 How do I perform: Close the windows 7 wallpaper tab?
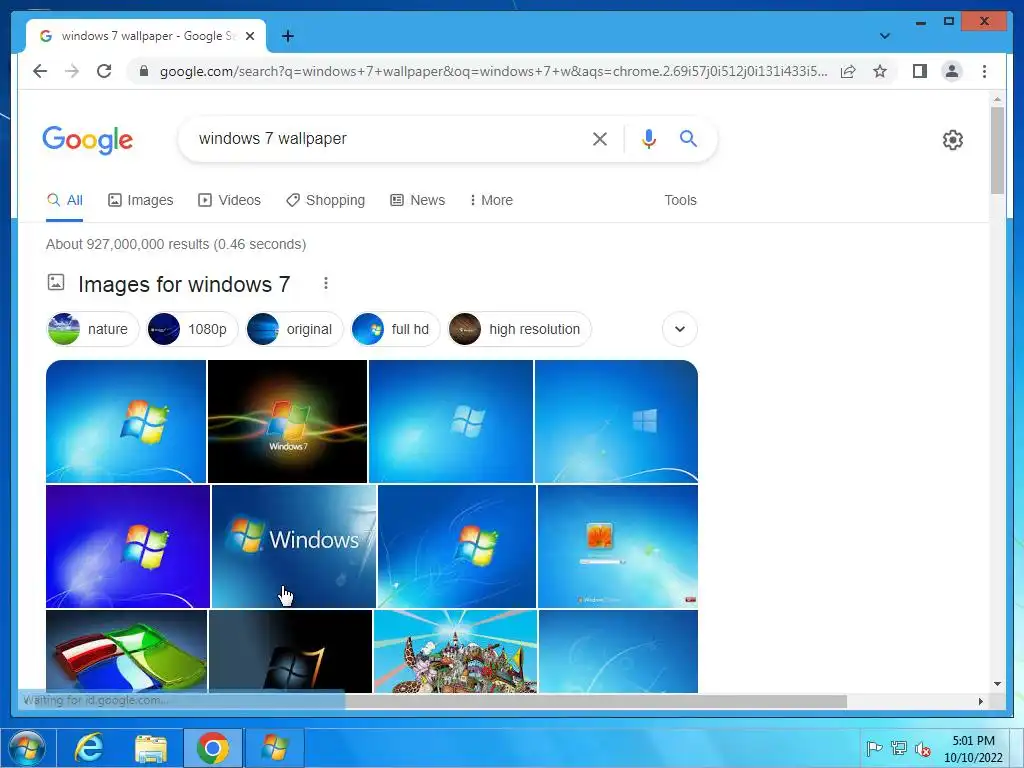(x=249, y=36)
